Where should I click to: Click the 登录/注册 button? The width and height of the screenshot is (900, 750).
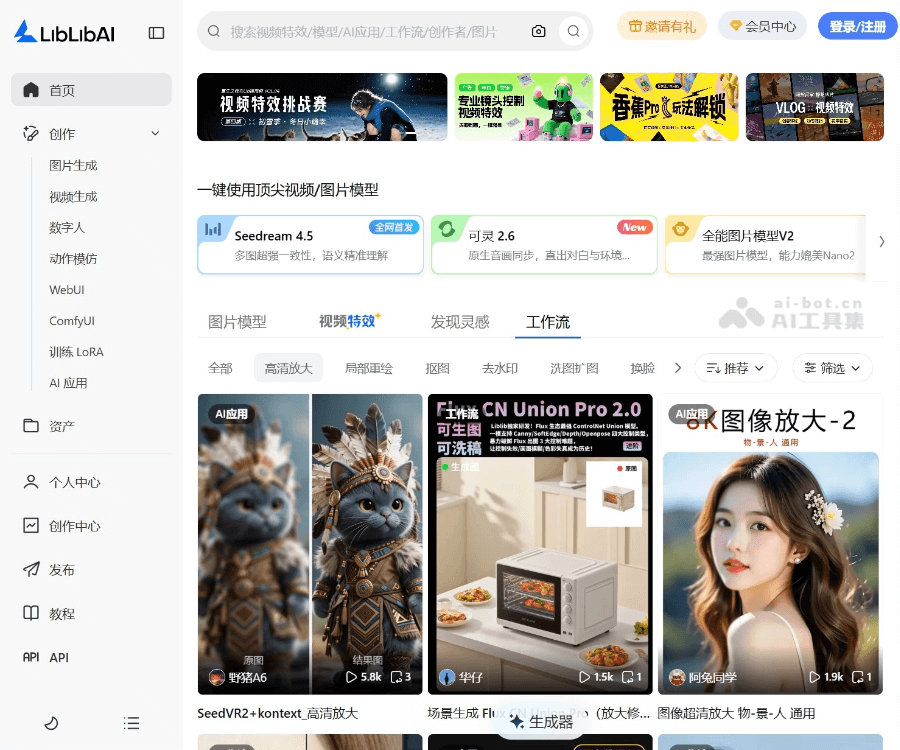pos(857,27)
